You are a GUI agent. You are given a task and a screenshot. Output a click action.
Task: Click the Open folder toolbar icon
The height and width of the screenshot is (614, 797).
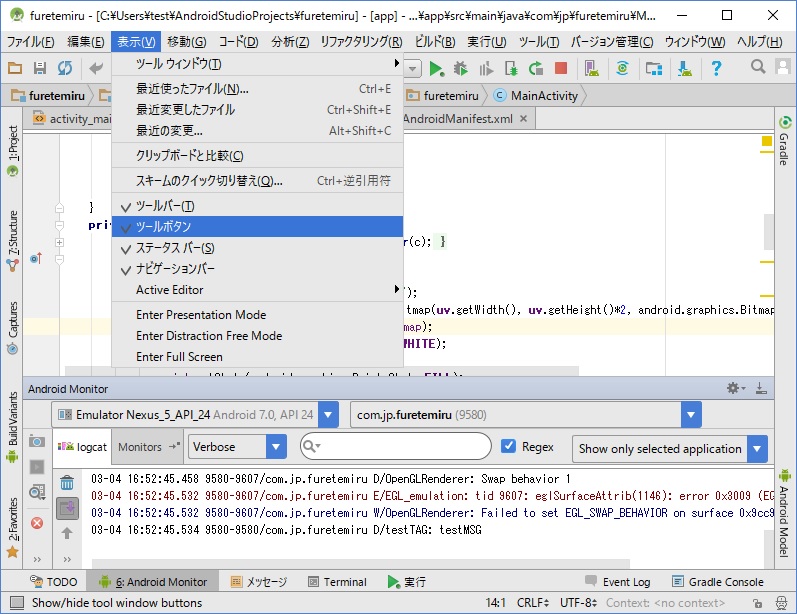15,68
